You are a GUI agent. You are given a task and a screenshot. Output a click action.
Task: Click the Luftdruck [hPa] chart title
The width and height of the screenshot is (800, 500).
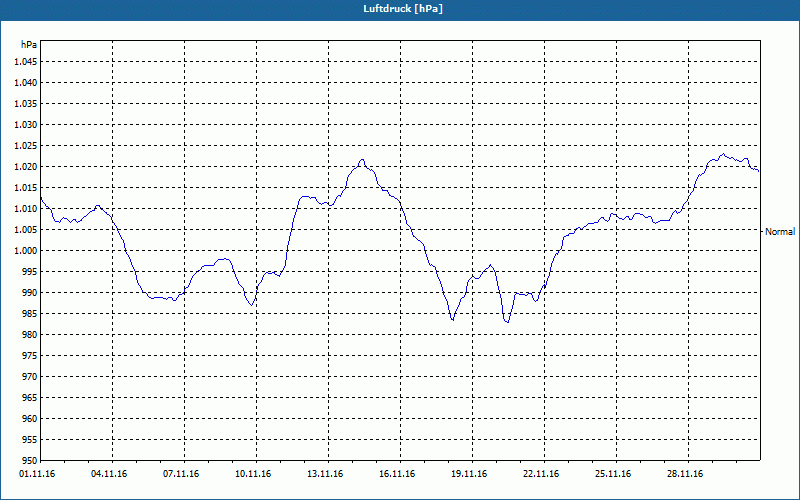(403, 9)
